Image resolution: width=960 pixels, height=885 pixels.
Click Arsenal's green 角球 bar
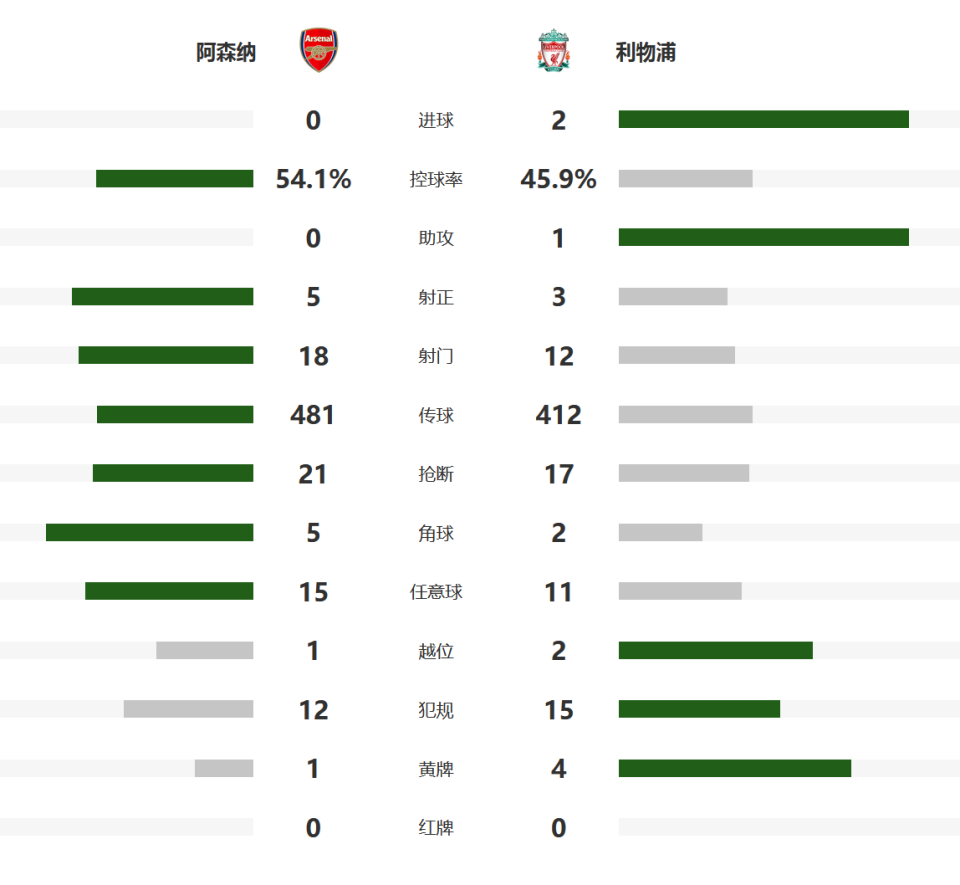point(149,532)
